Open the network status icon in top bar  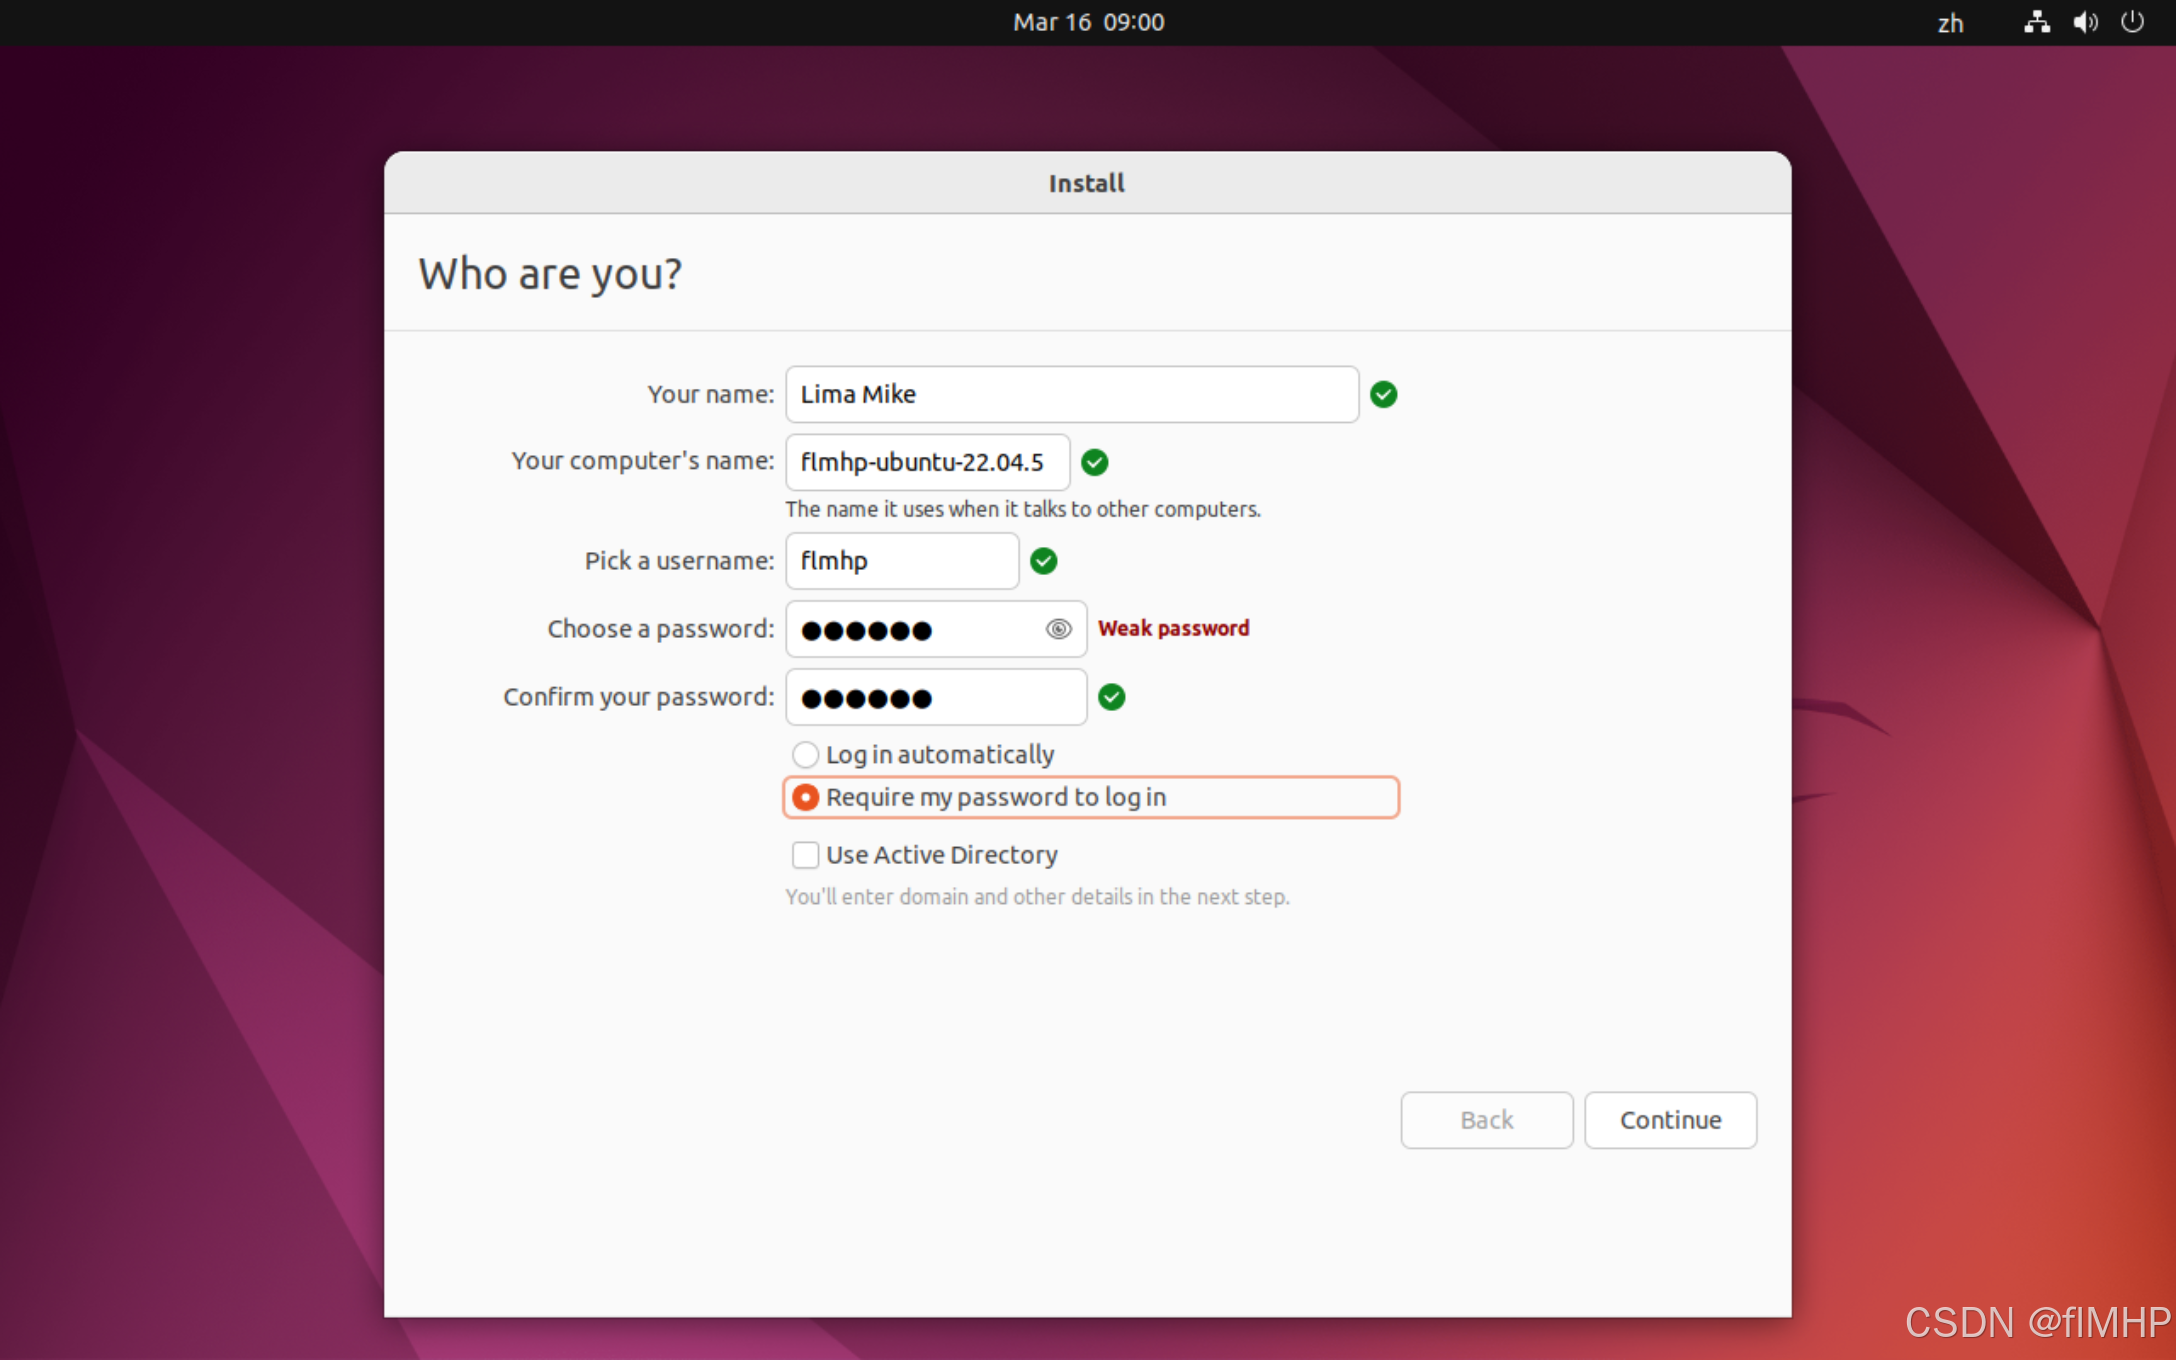[x=2036, y=22]
